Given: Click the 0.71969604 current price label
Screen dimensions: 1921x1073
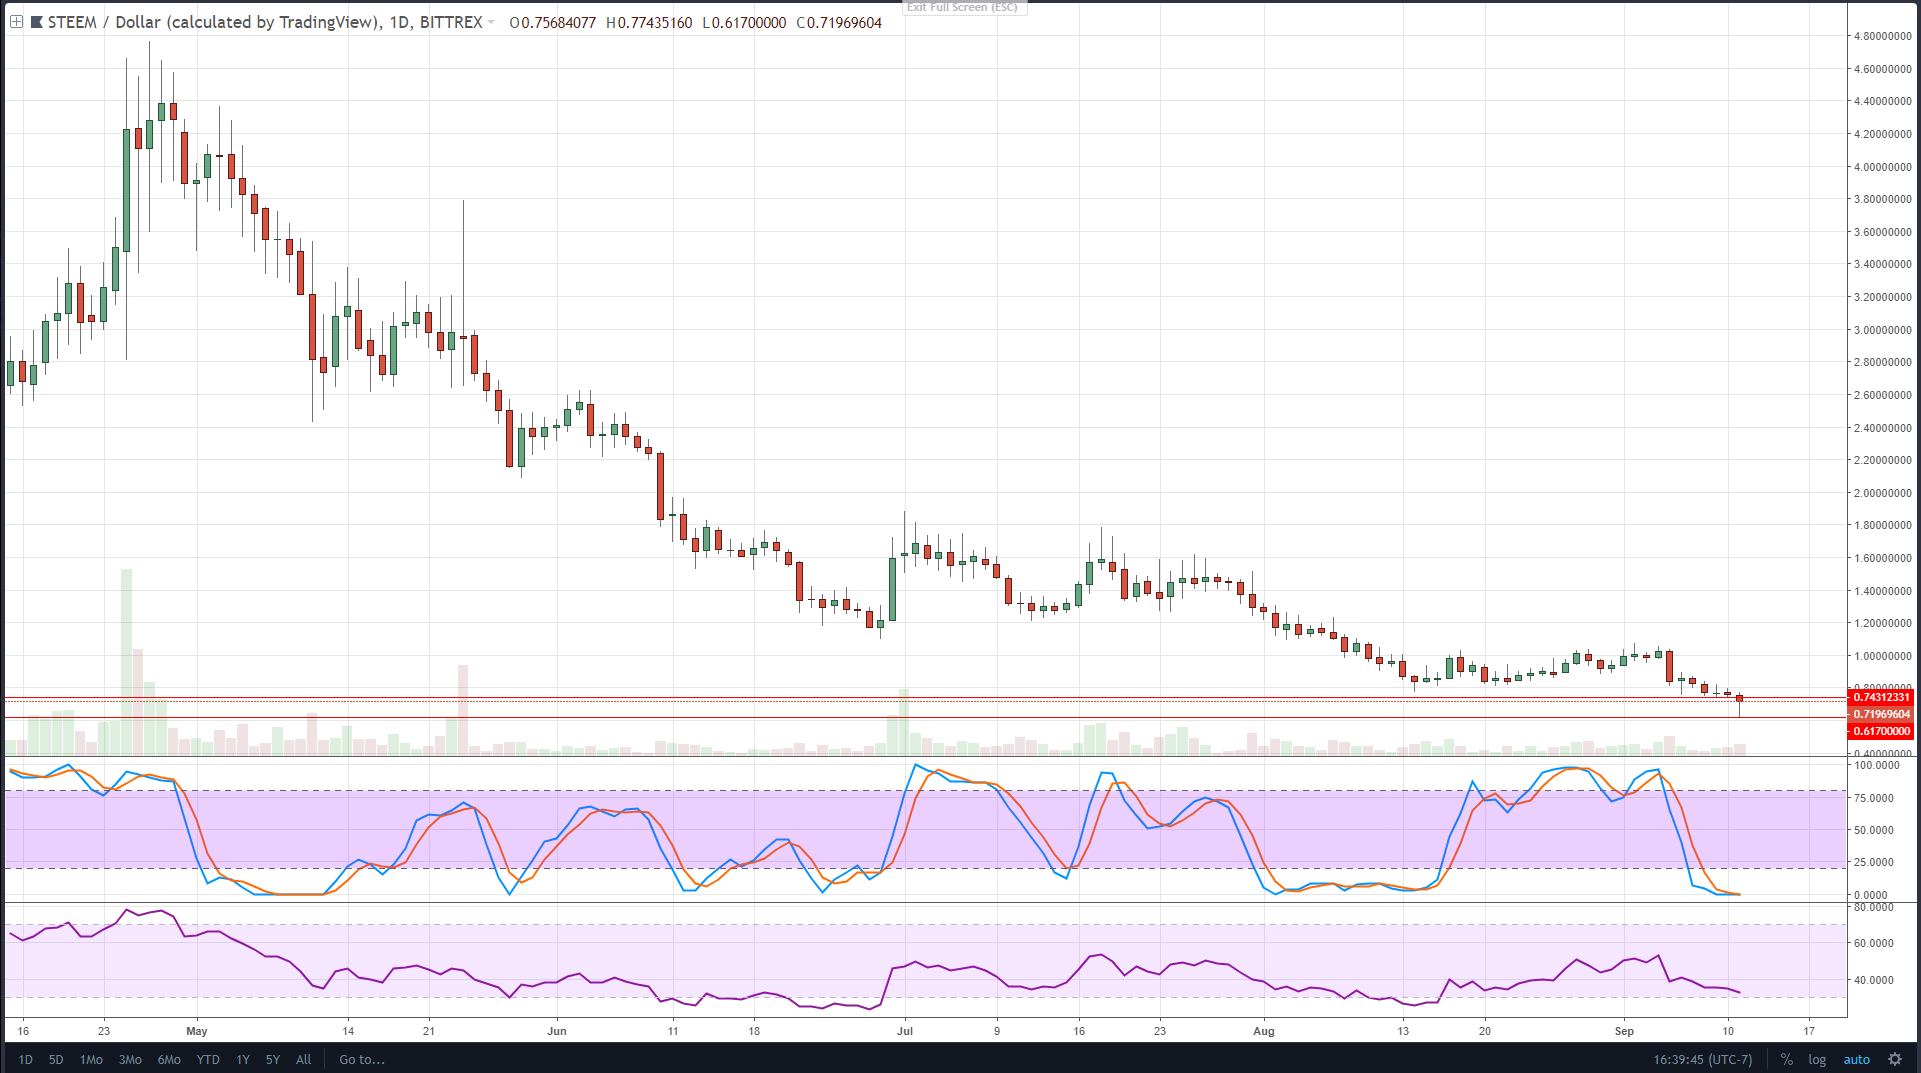Looking at the screenshot, I should coord(1881,714).
